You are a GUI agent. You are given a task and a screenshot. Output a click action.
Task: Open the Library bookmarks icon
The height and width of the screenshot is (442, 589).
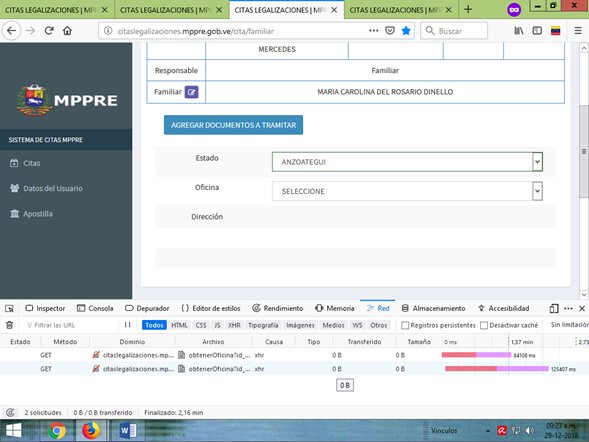coord(519,31)
